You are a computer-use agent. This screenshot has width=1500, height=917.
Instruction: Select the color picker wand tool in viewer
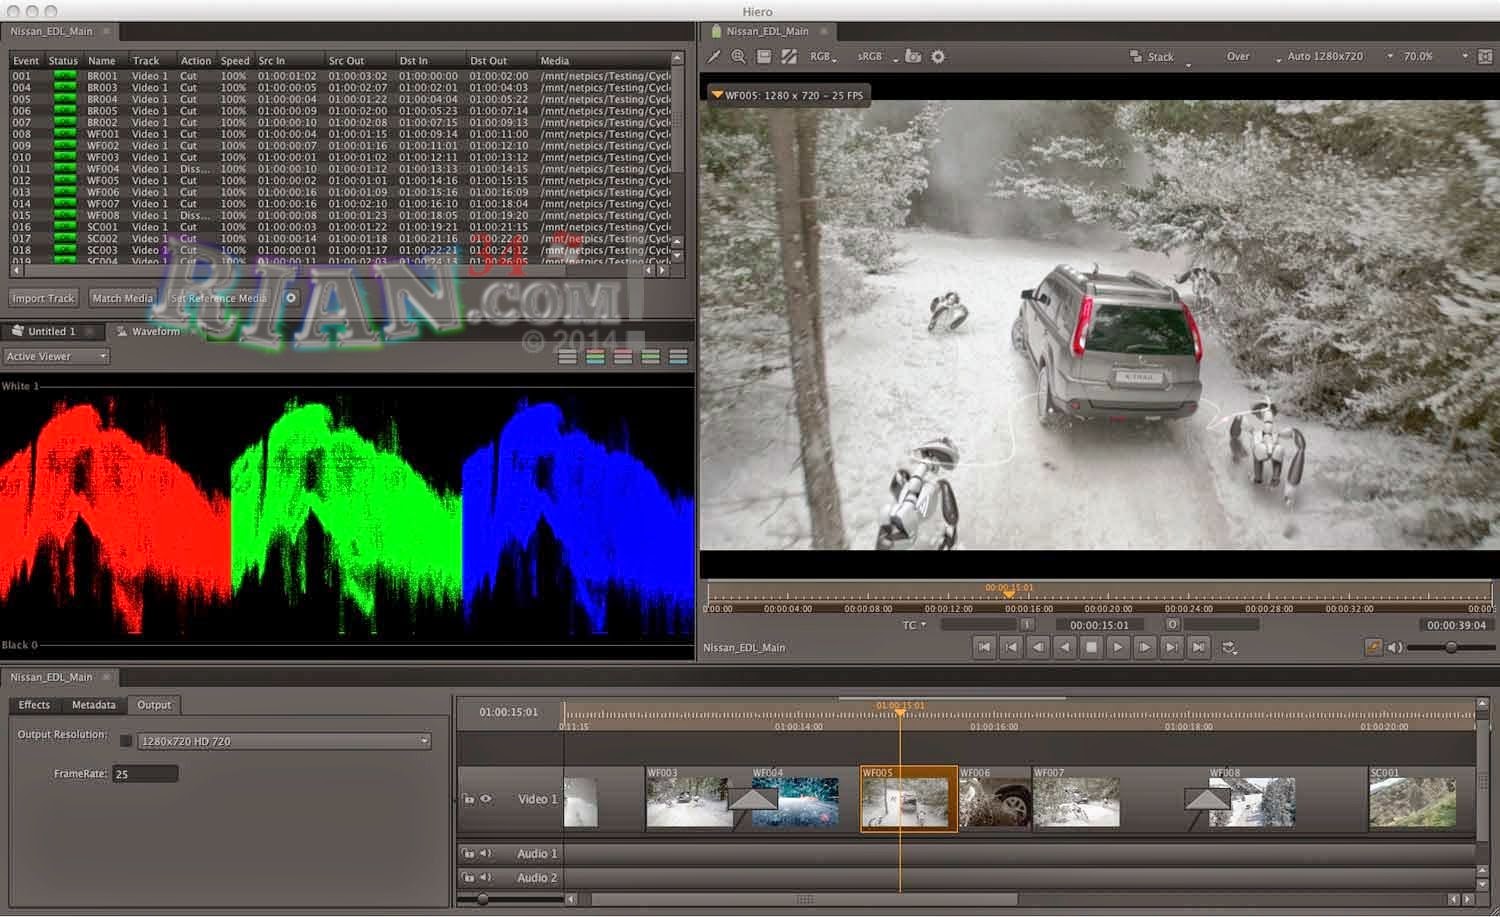pyautogui.click(x=714, y=57)
